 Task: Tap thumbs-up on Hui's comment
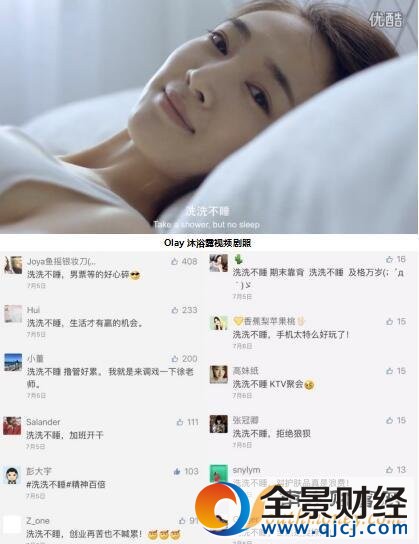tap(174, 310)
